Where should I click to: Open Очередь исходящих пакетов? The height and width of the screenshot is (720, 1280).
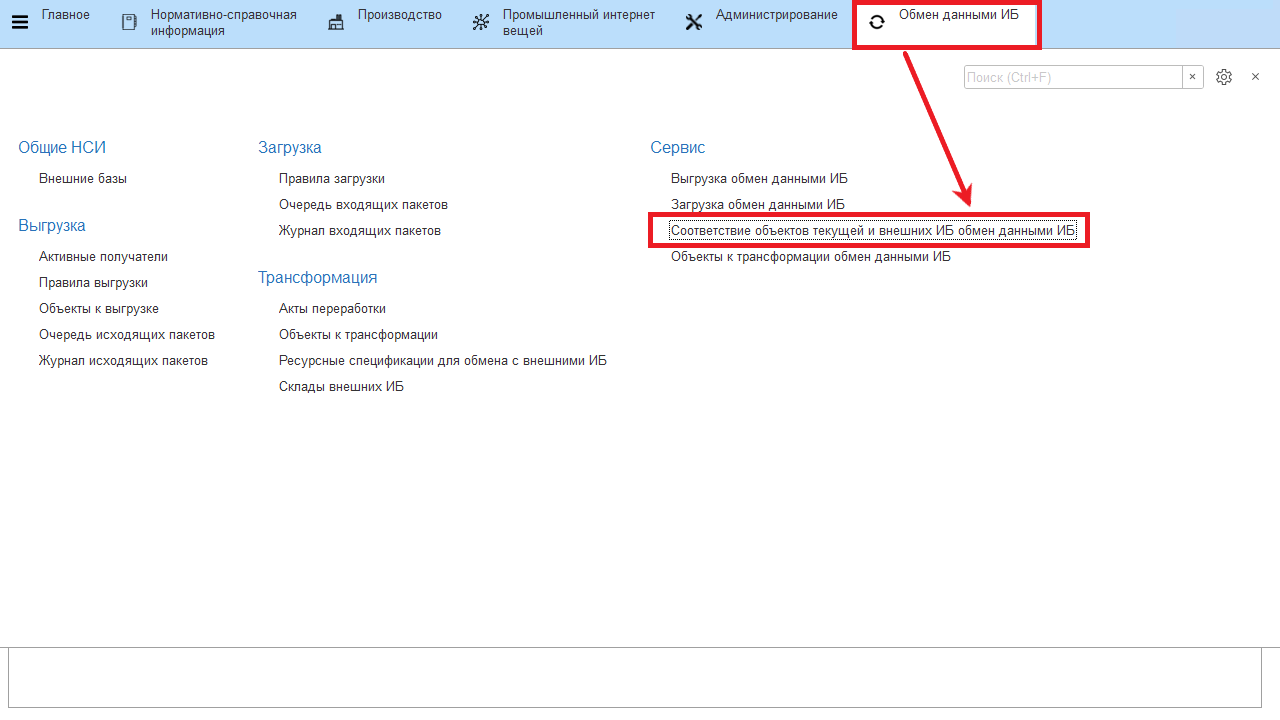click(x=127, y=335)
